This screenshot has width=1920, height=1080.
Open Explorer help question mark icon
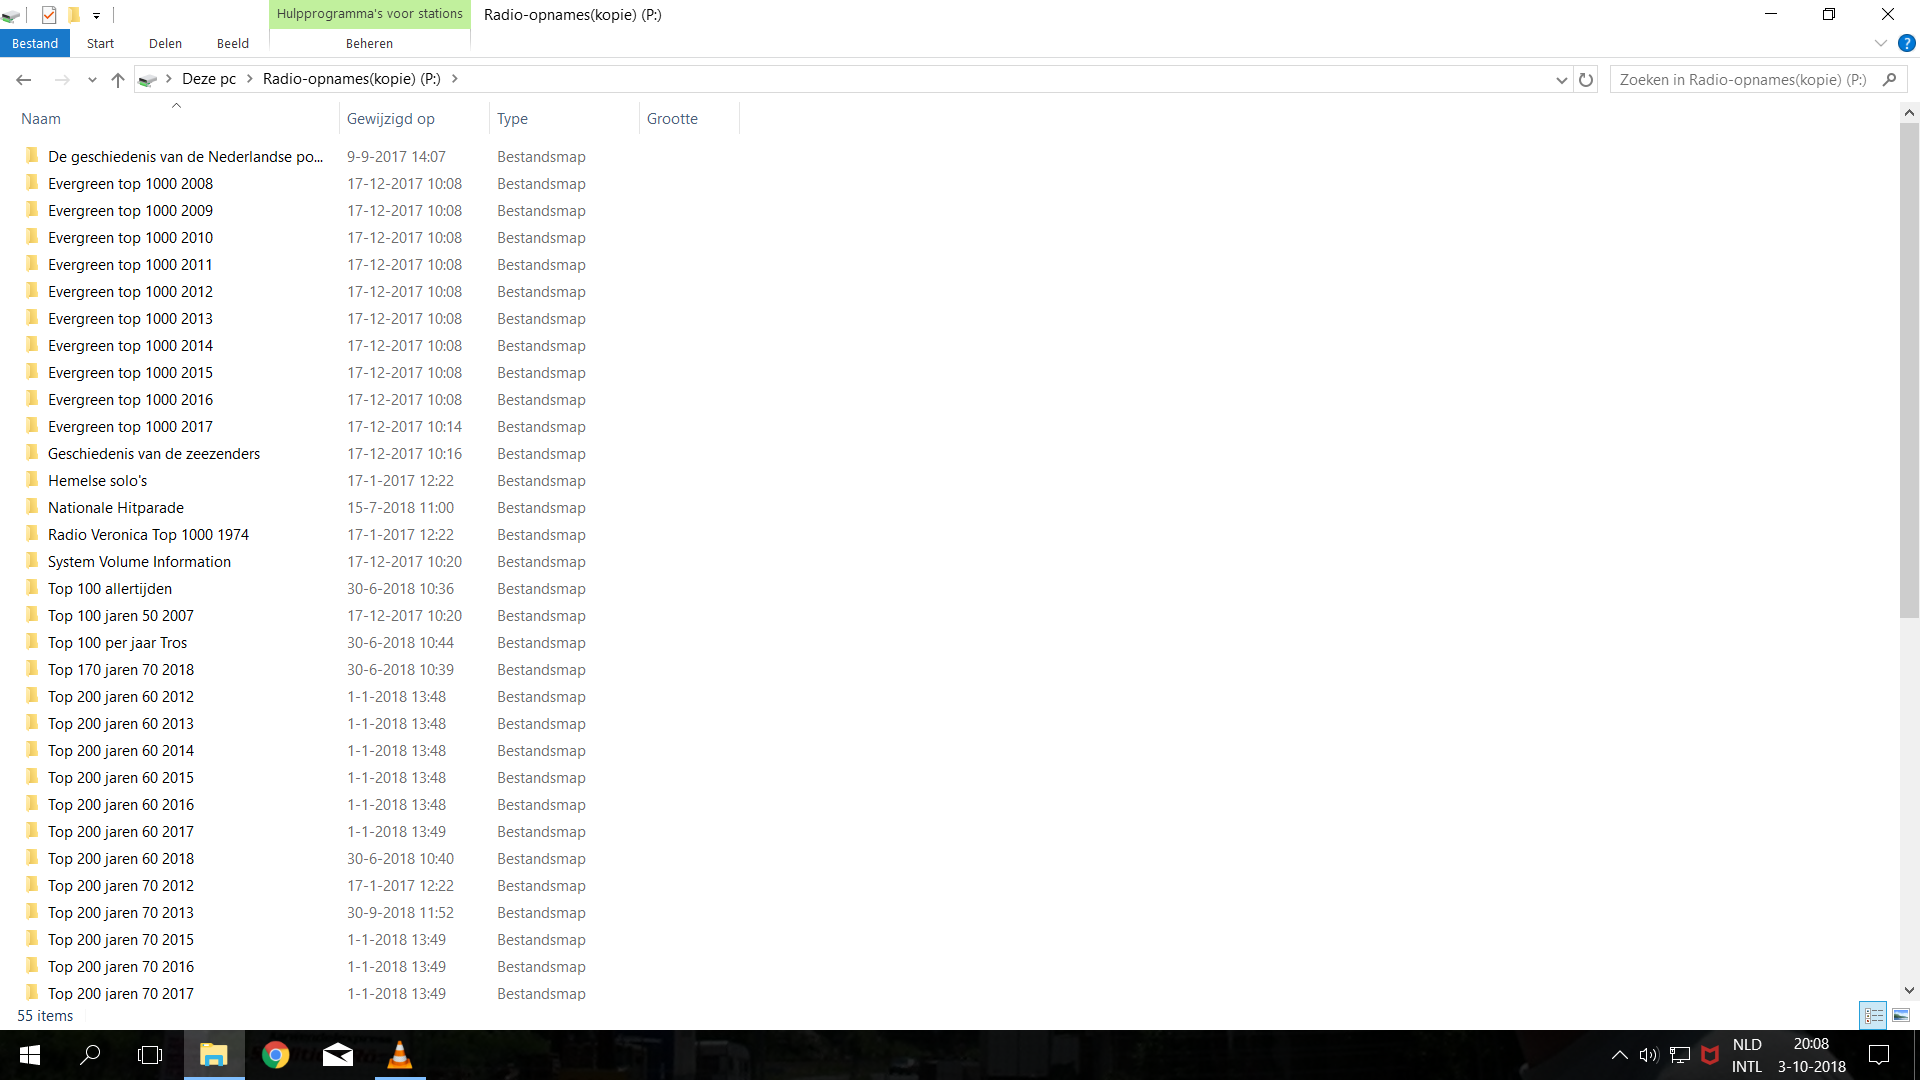click(1906, 43)
